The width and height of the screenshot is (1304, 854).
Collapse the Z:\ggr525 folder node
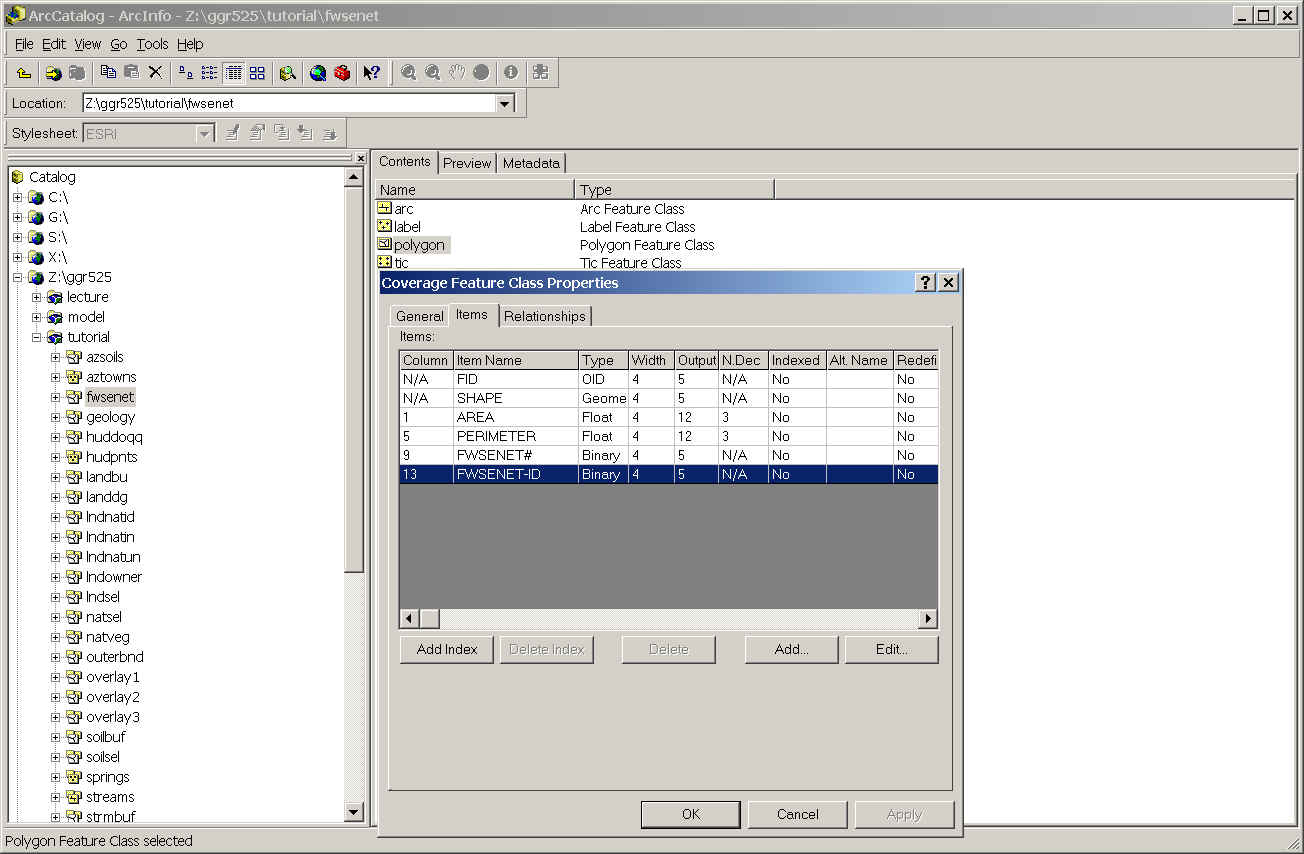pyautogui.click(x=17, y=277)
